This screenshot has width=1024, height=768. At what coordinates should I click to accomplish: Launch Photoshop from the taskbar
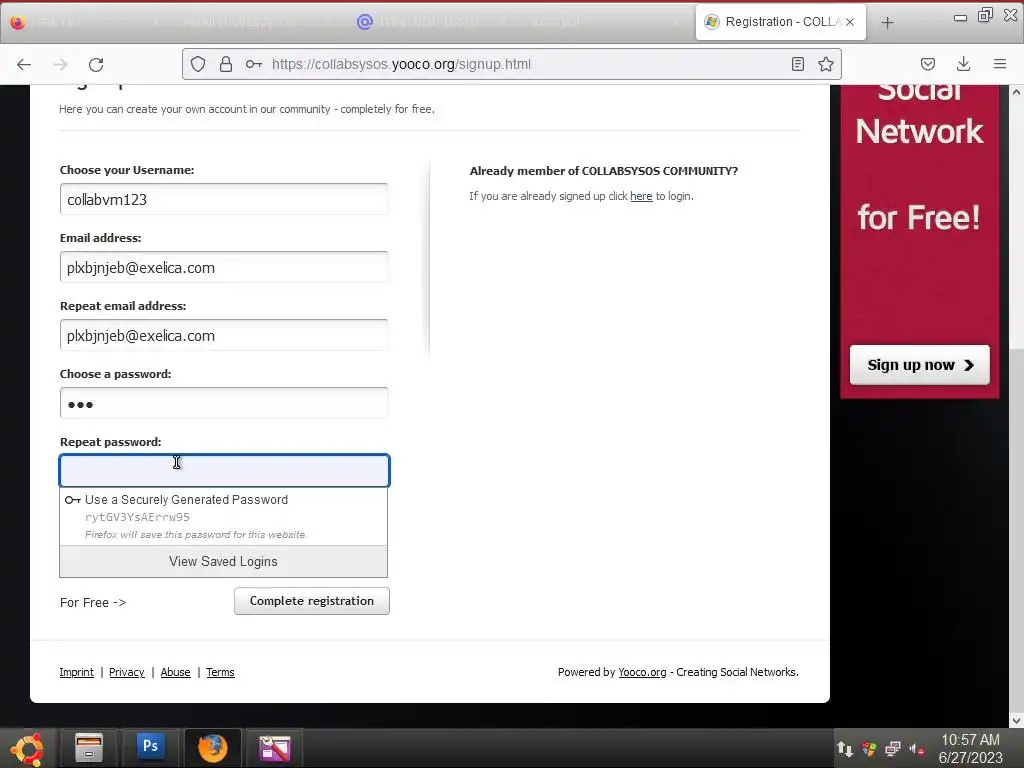(x=150, y=746)
